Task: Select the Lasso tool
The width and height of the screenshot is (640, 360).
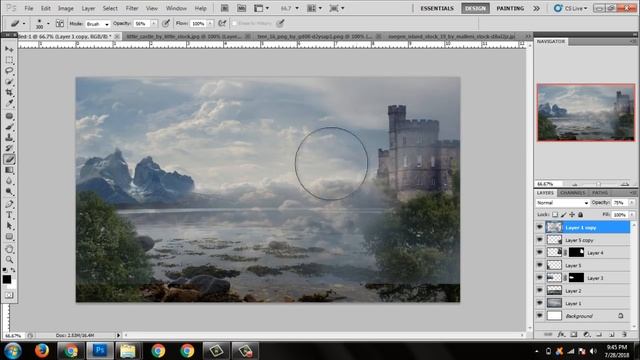Action: (9, 71)
